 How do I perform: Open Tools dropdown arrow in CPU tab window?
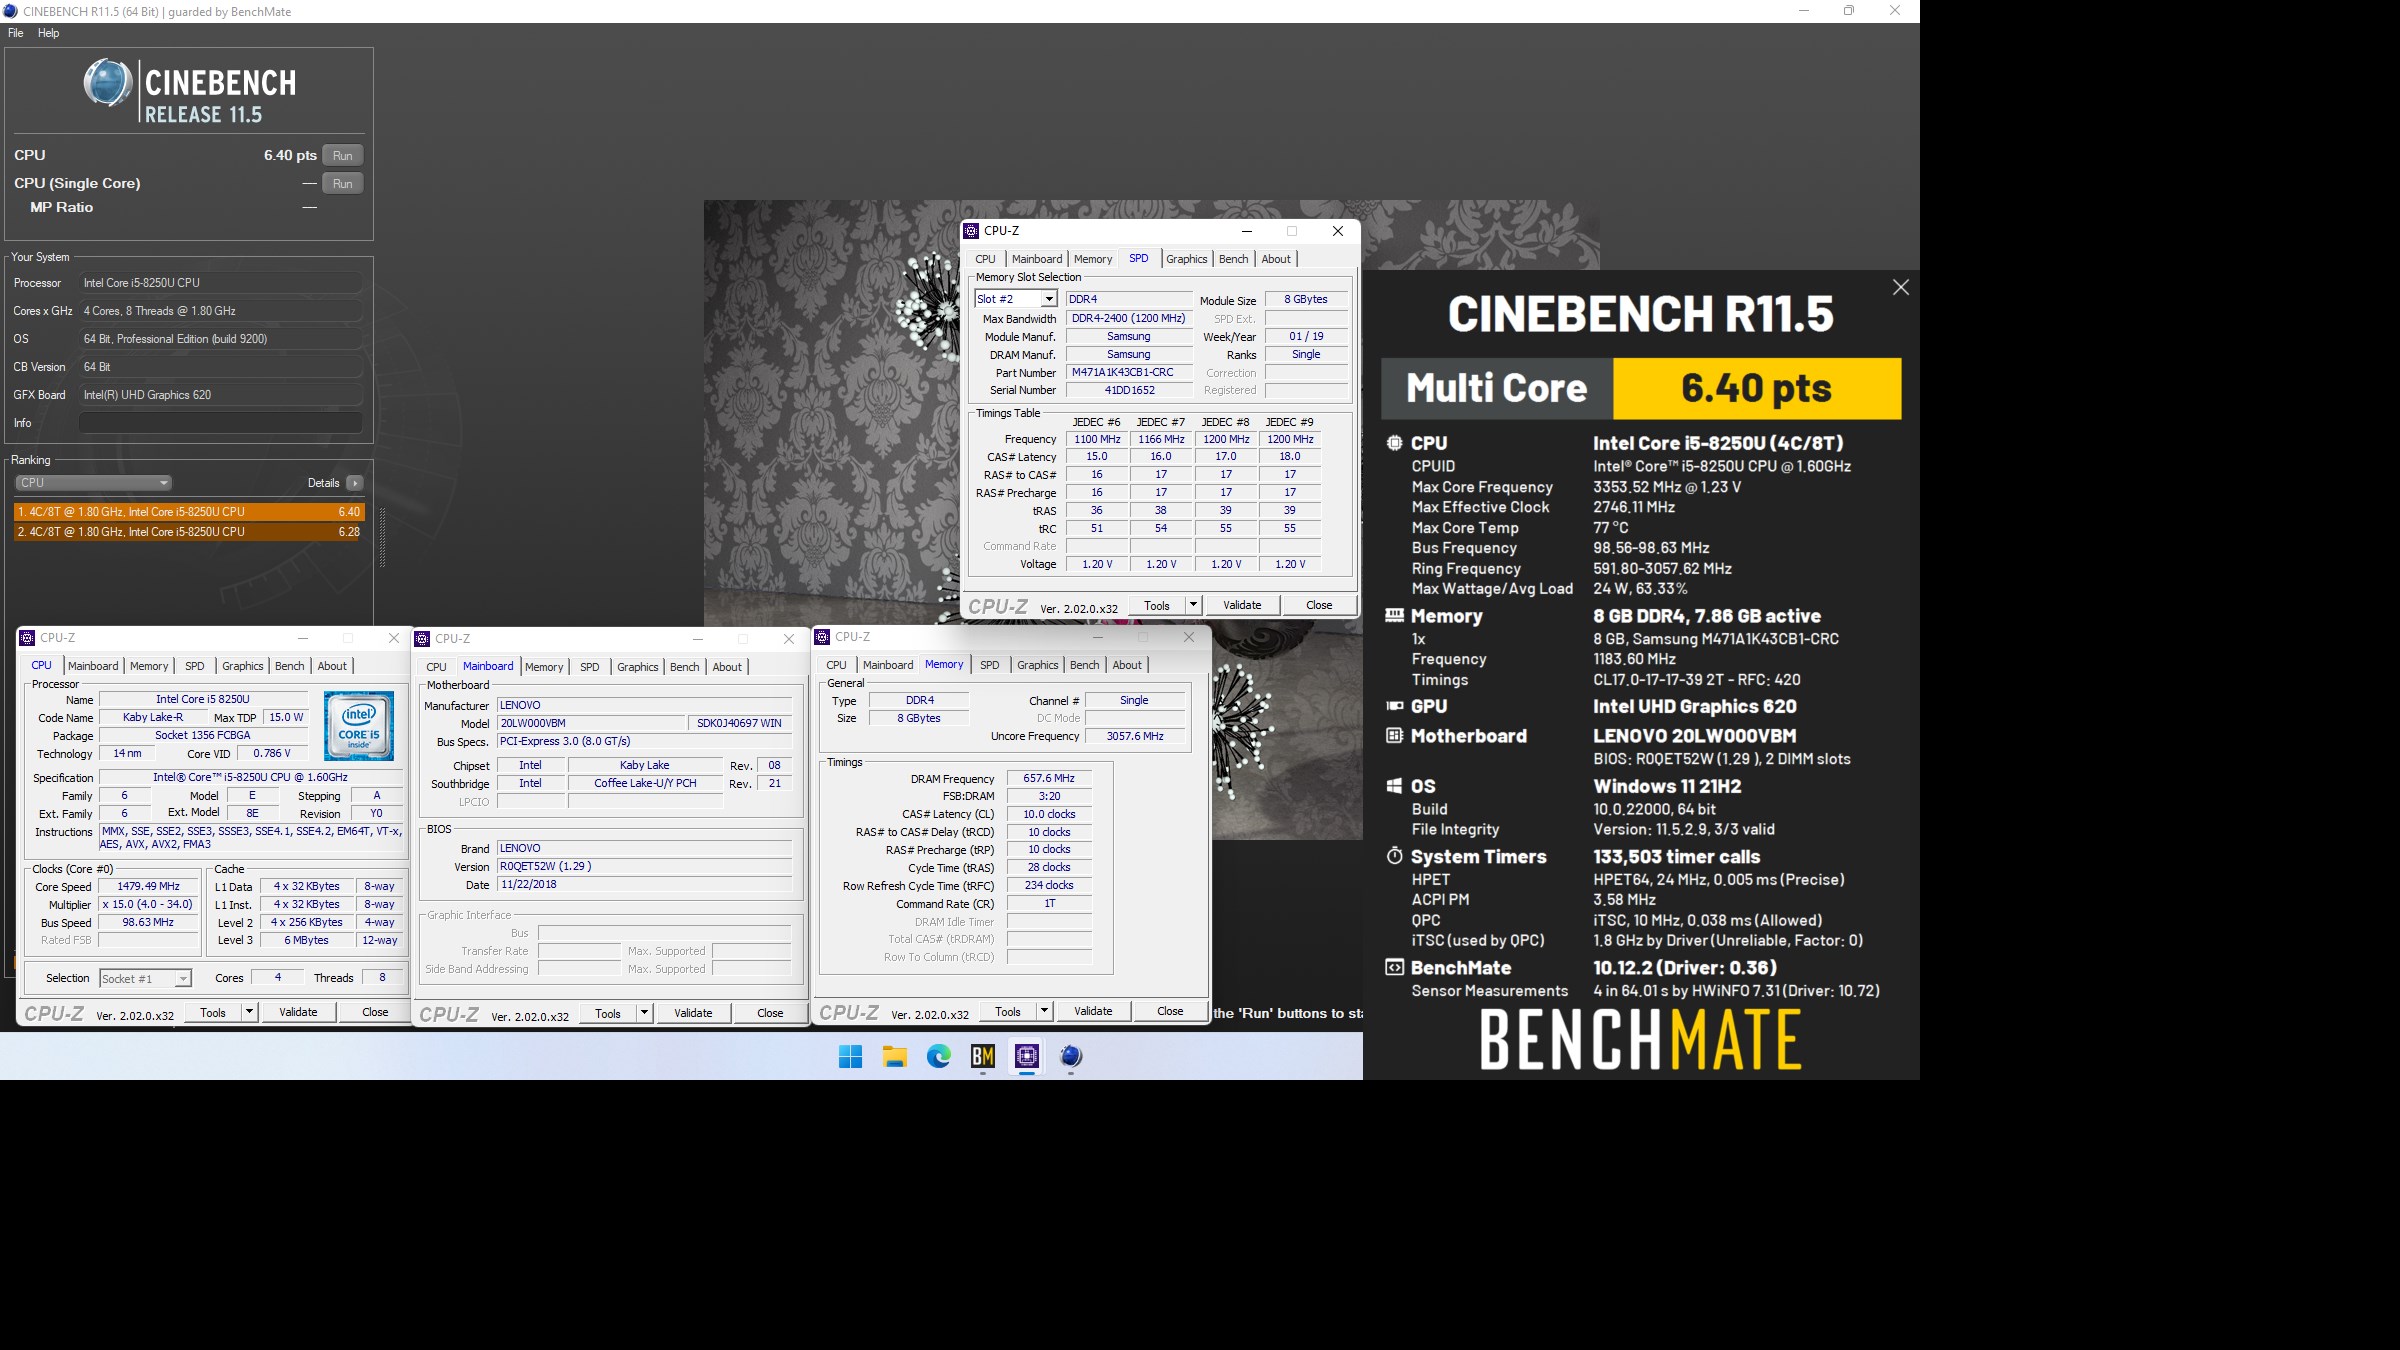[x=249, y=1012]
